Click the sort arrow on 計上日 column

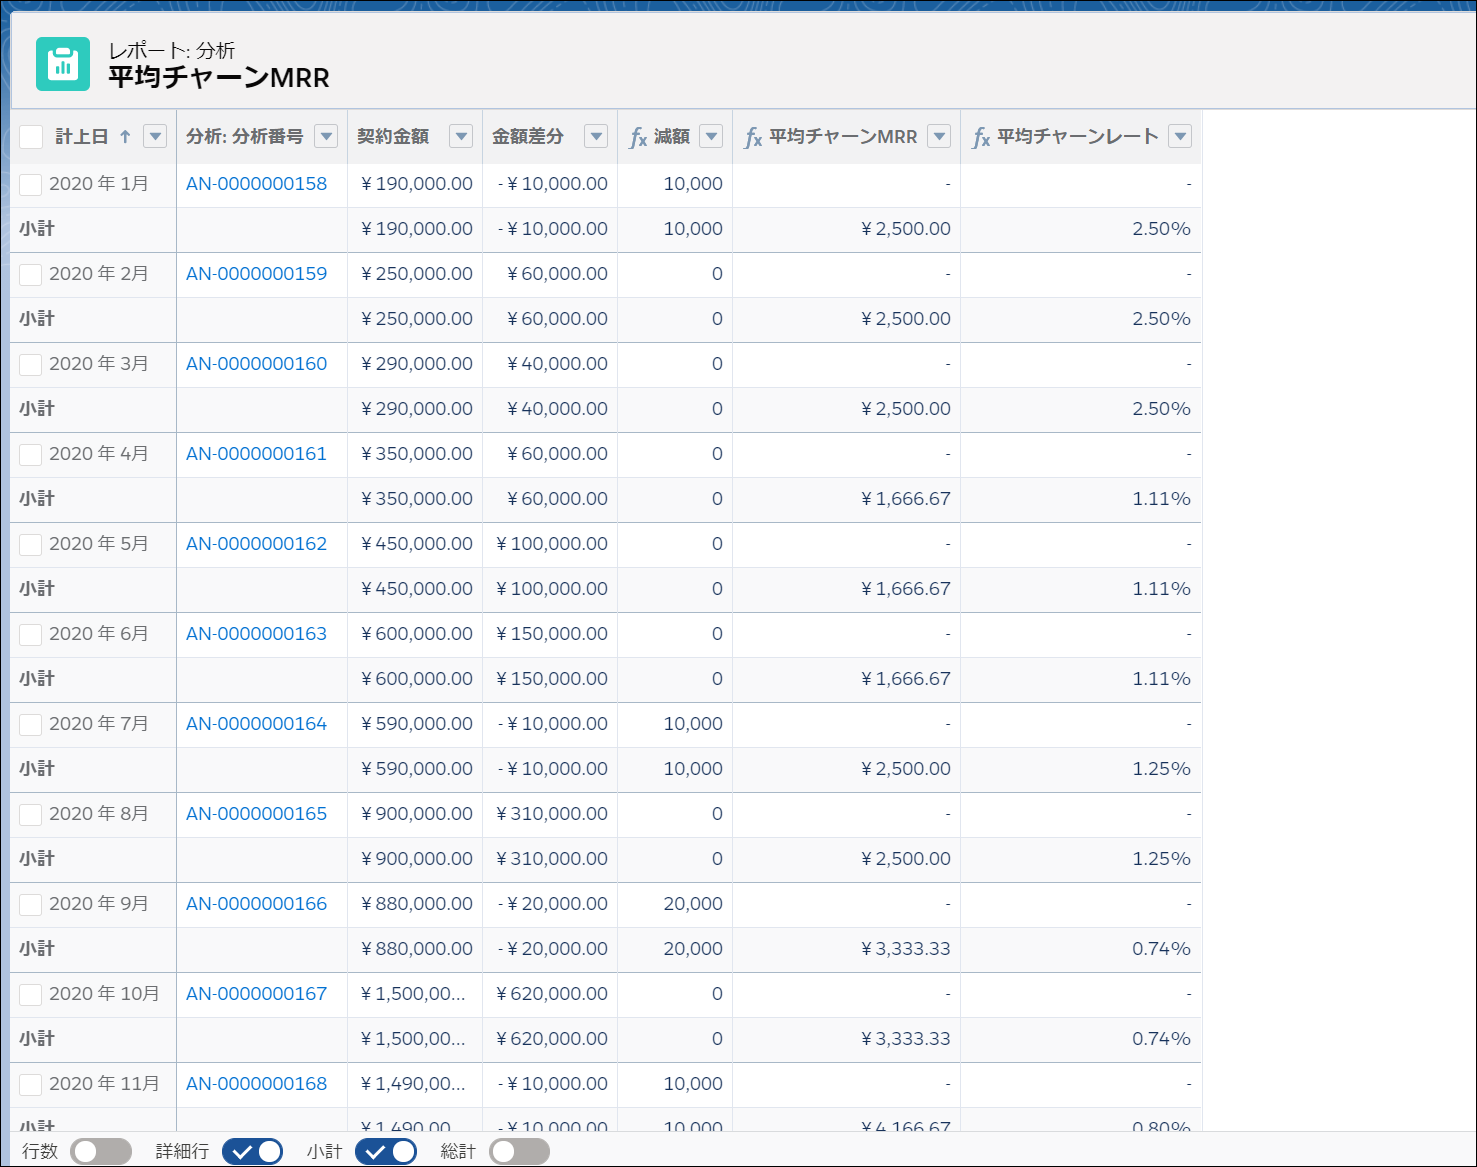click(125, 137)
